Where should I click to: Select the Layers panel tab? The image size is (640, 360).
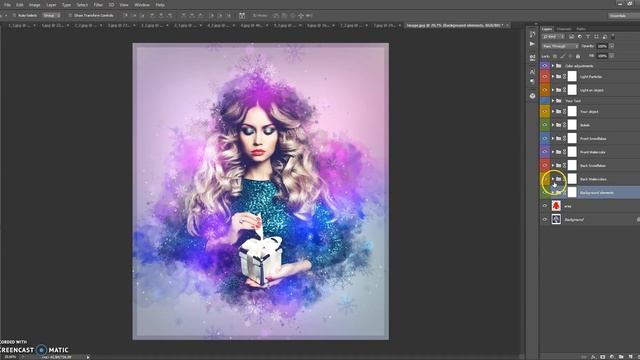click(547, 29)
